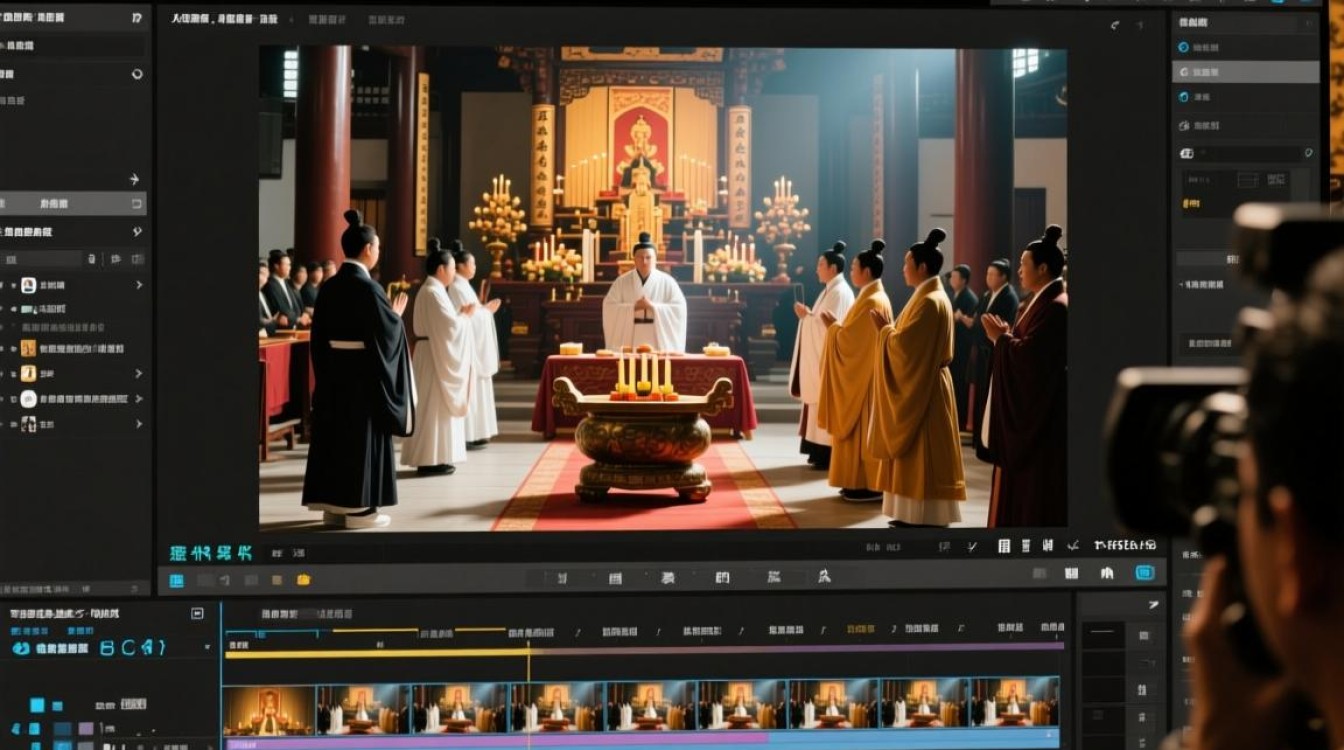Click the black-and-white icon in the last tree row
This screenshot has width=1344, height=750.
(28, 424)
